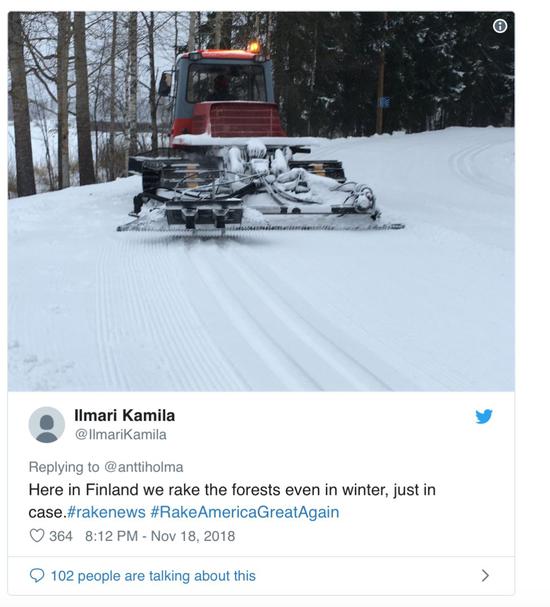
Task: Open Twitter via the blue bird logo
Action: 484,417
